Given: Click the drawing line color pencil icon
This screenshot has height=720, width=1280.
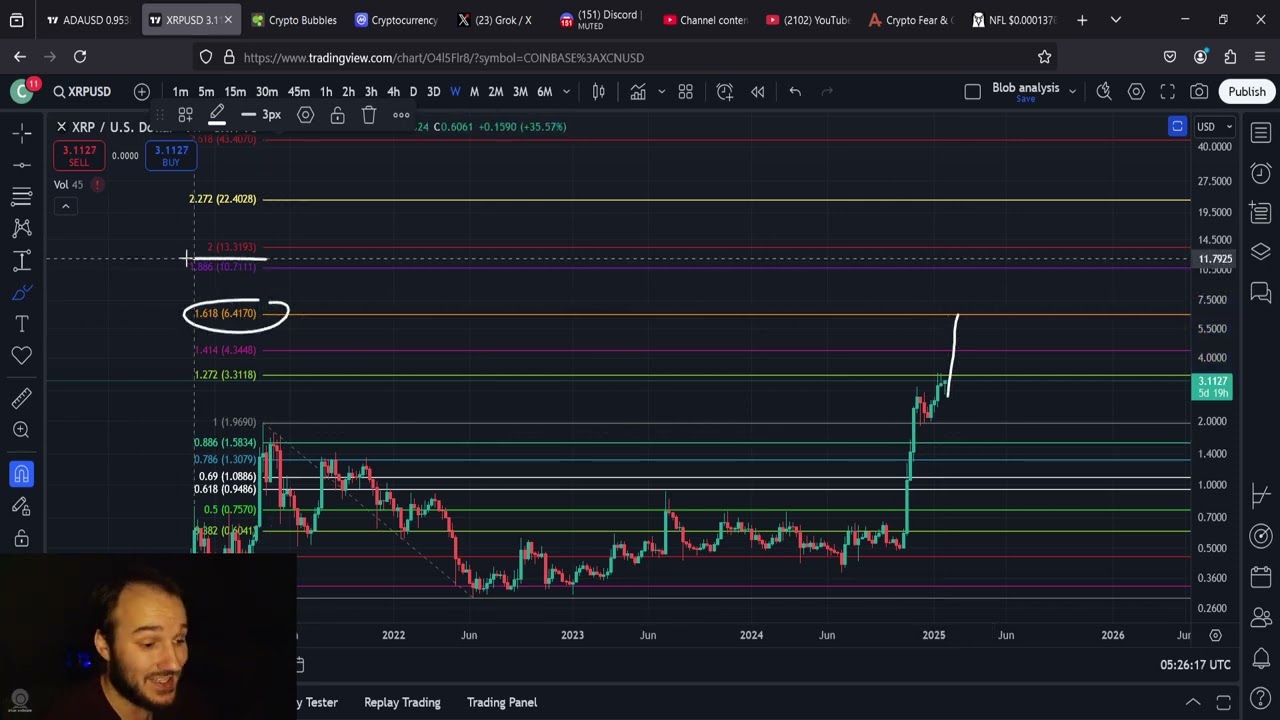Looking at the screenshot, I should 217,115.
